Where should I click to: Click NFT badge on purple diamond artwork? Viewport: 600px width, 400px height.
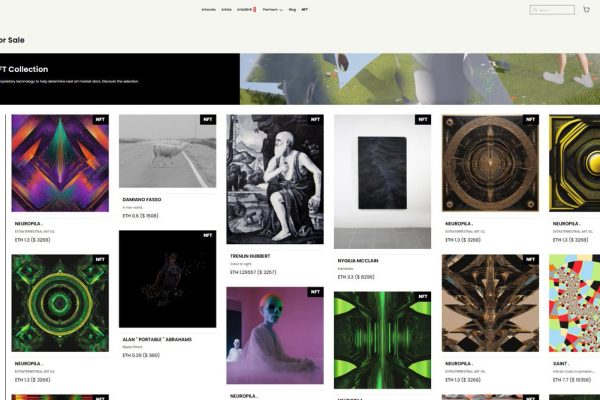100,119
